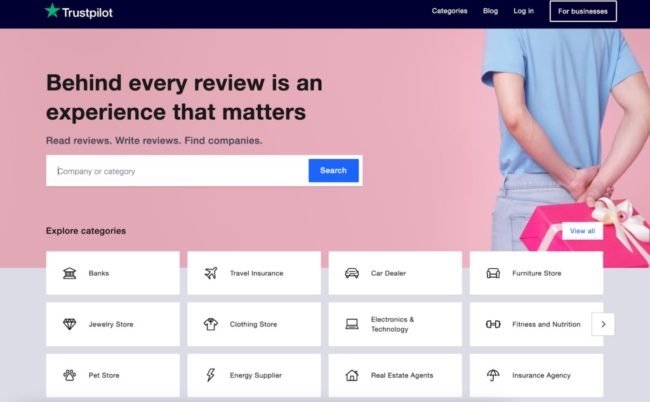Click the Pet Store paw icon

tap(69, 376)
